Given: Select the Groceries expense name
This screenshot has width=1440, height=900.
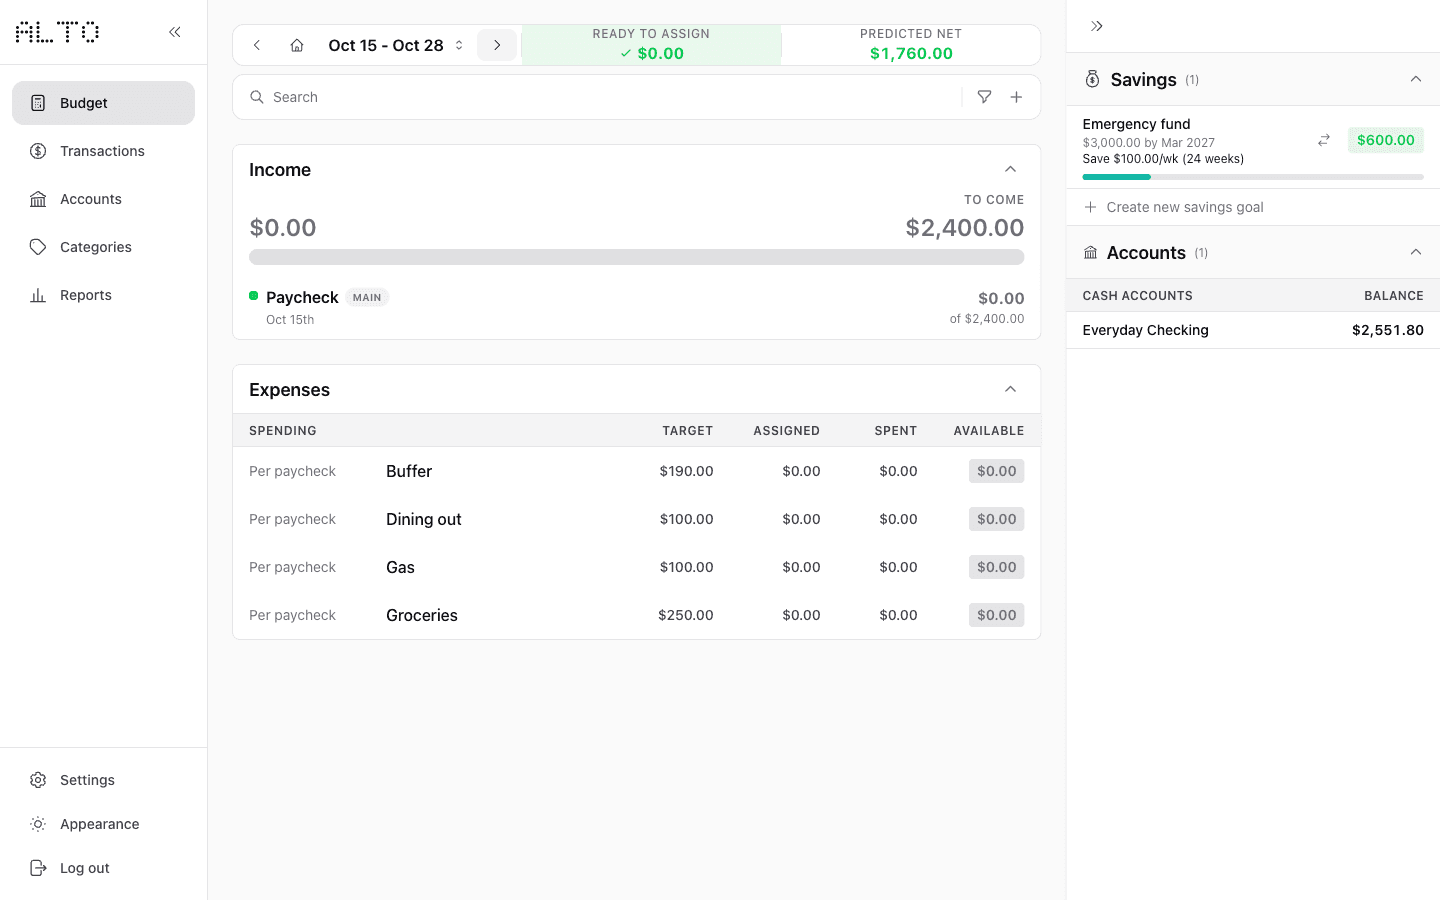Looking at the screenshot, I should pyautogui.click(x=422, y=615).
